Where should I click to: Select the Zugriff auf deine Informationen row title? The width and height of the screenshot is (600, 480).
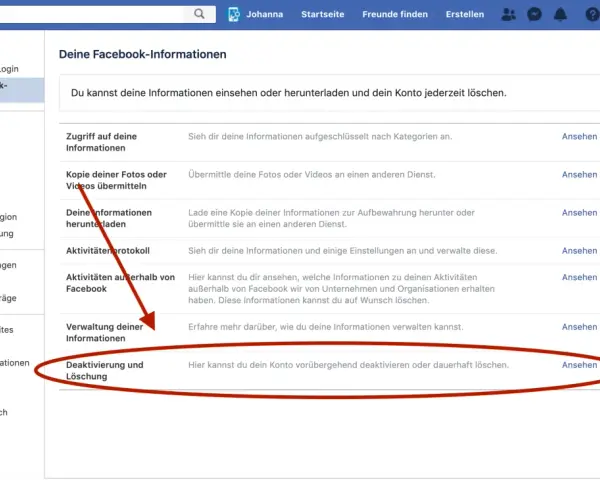coord(101,142)
